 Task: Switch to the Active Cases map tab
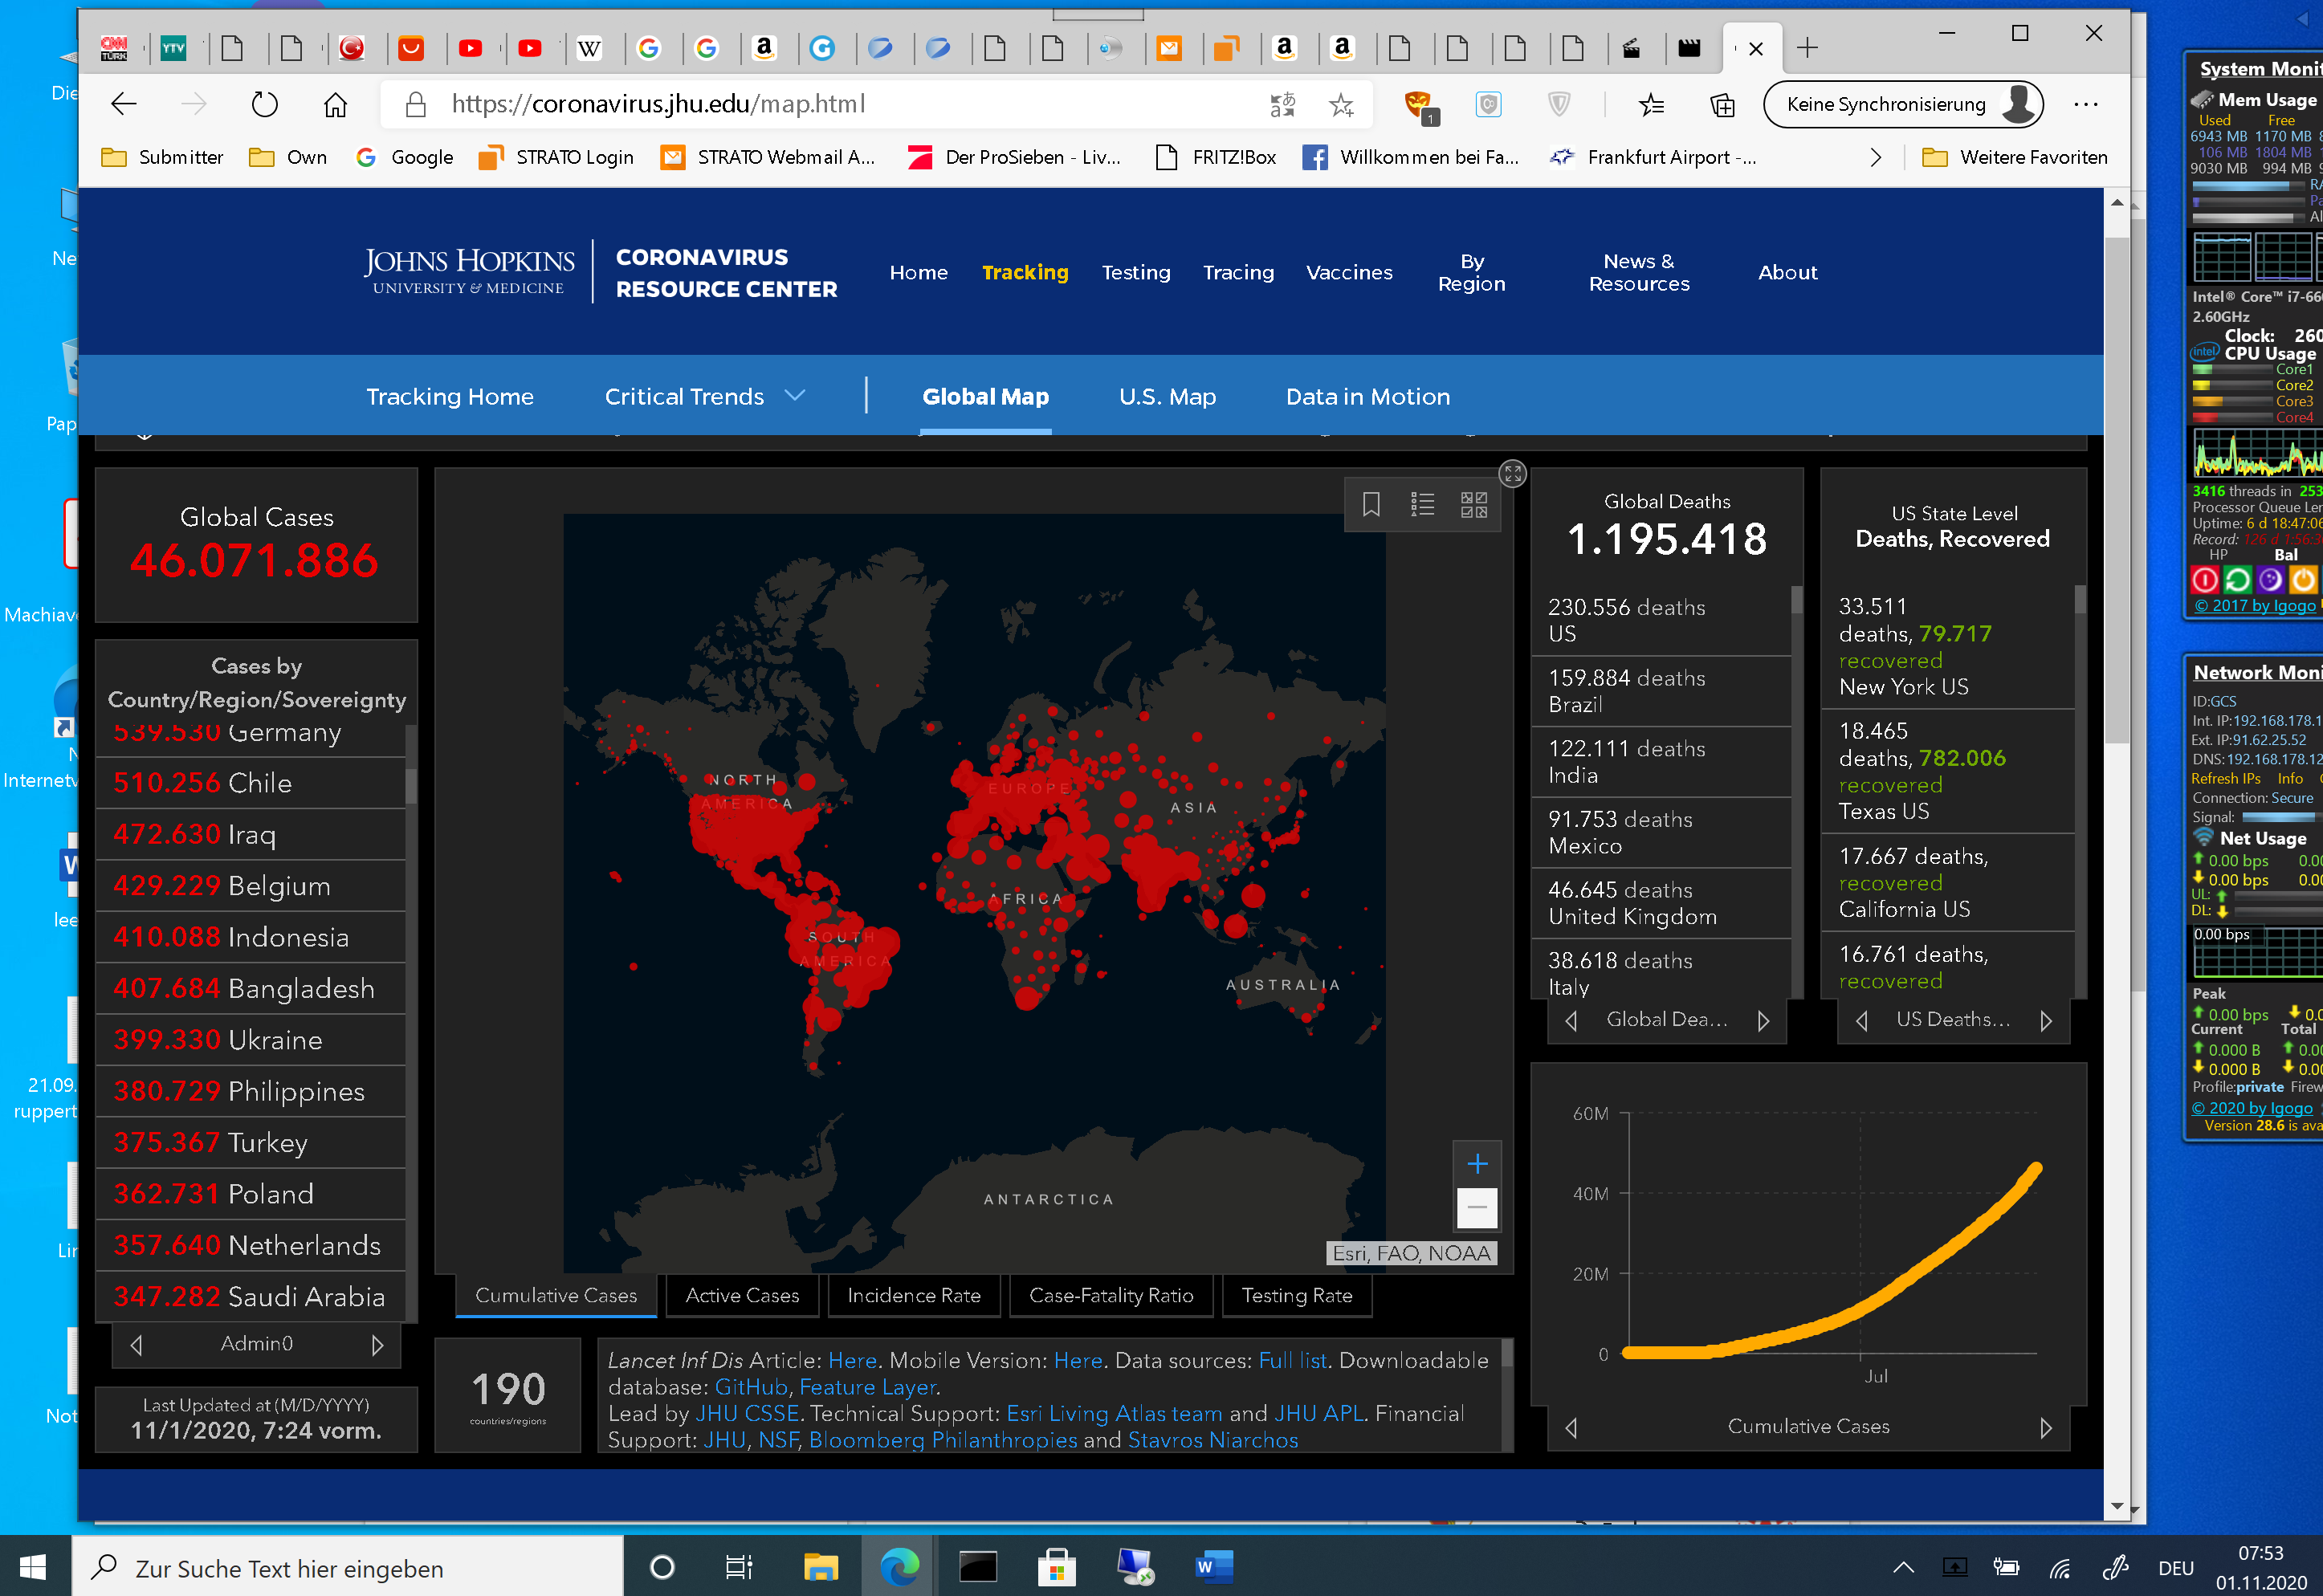(x=742, y=1296)
